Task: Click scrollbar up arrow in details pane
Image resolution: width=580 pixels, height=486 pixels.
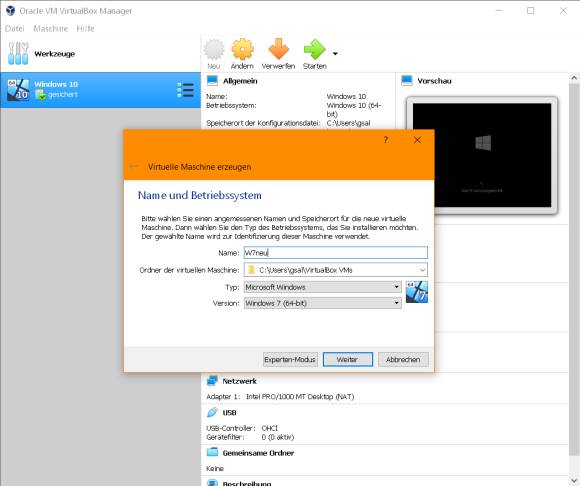Action: pos(574,78)
